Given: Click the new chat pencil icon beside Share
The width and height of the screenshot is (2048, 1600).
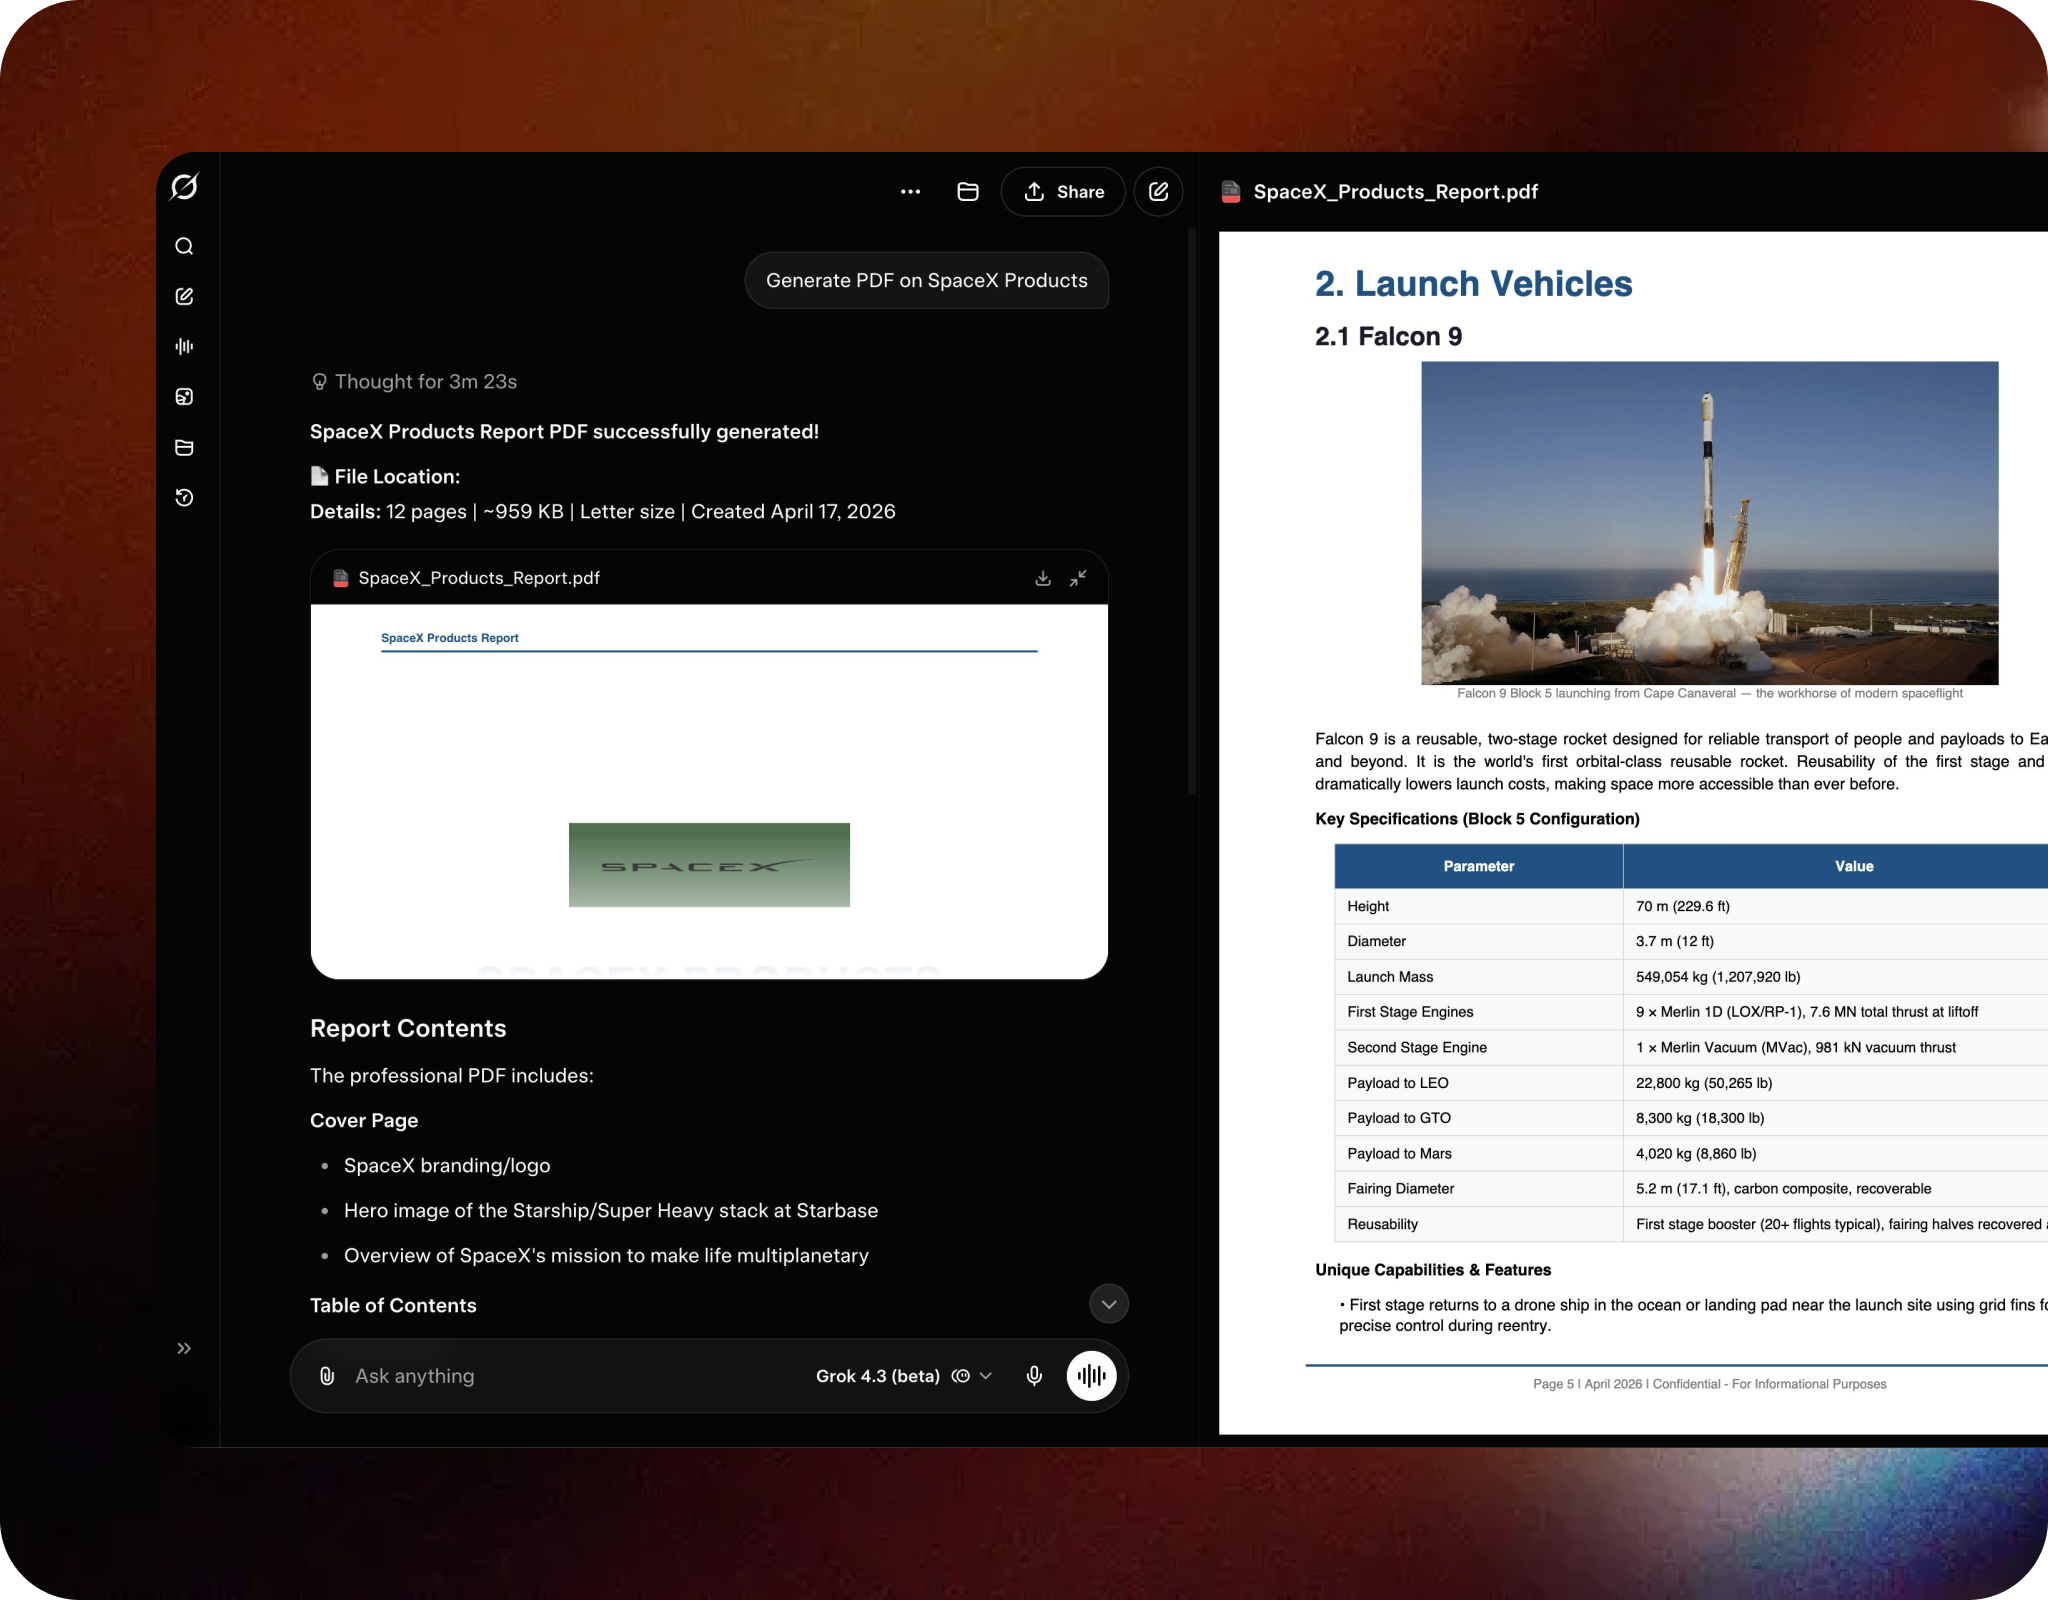Looking at the screenshot, I should tap(1158, 192).
